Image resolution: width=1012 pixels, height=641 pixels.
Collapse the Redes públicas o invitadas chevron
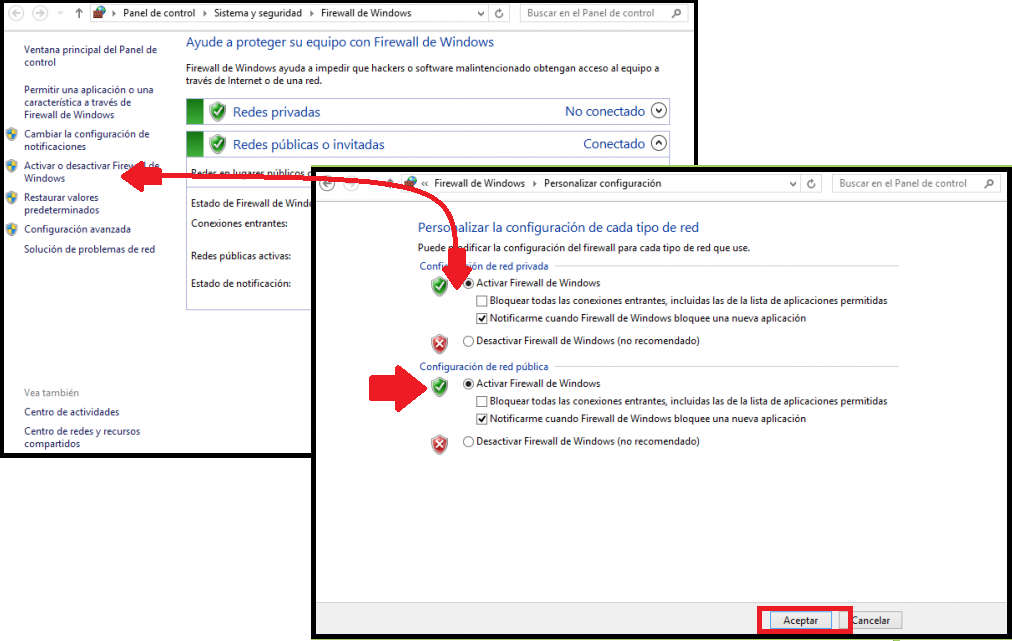(x=658, y=143)
